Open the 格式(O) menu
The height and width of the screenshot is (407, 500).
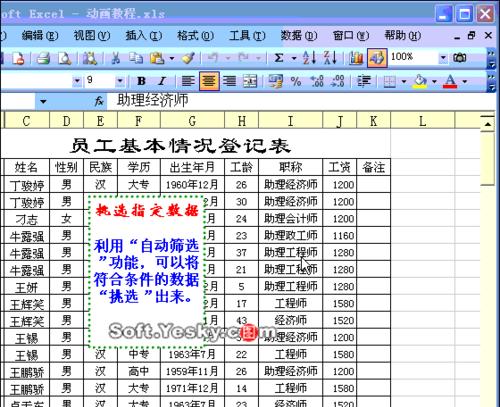tap(196, 35)
